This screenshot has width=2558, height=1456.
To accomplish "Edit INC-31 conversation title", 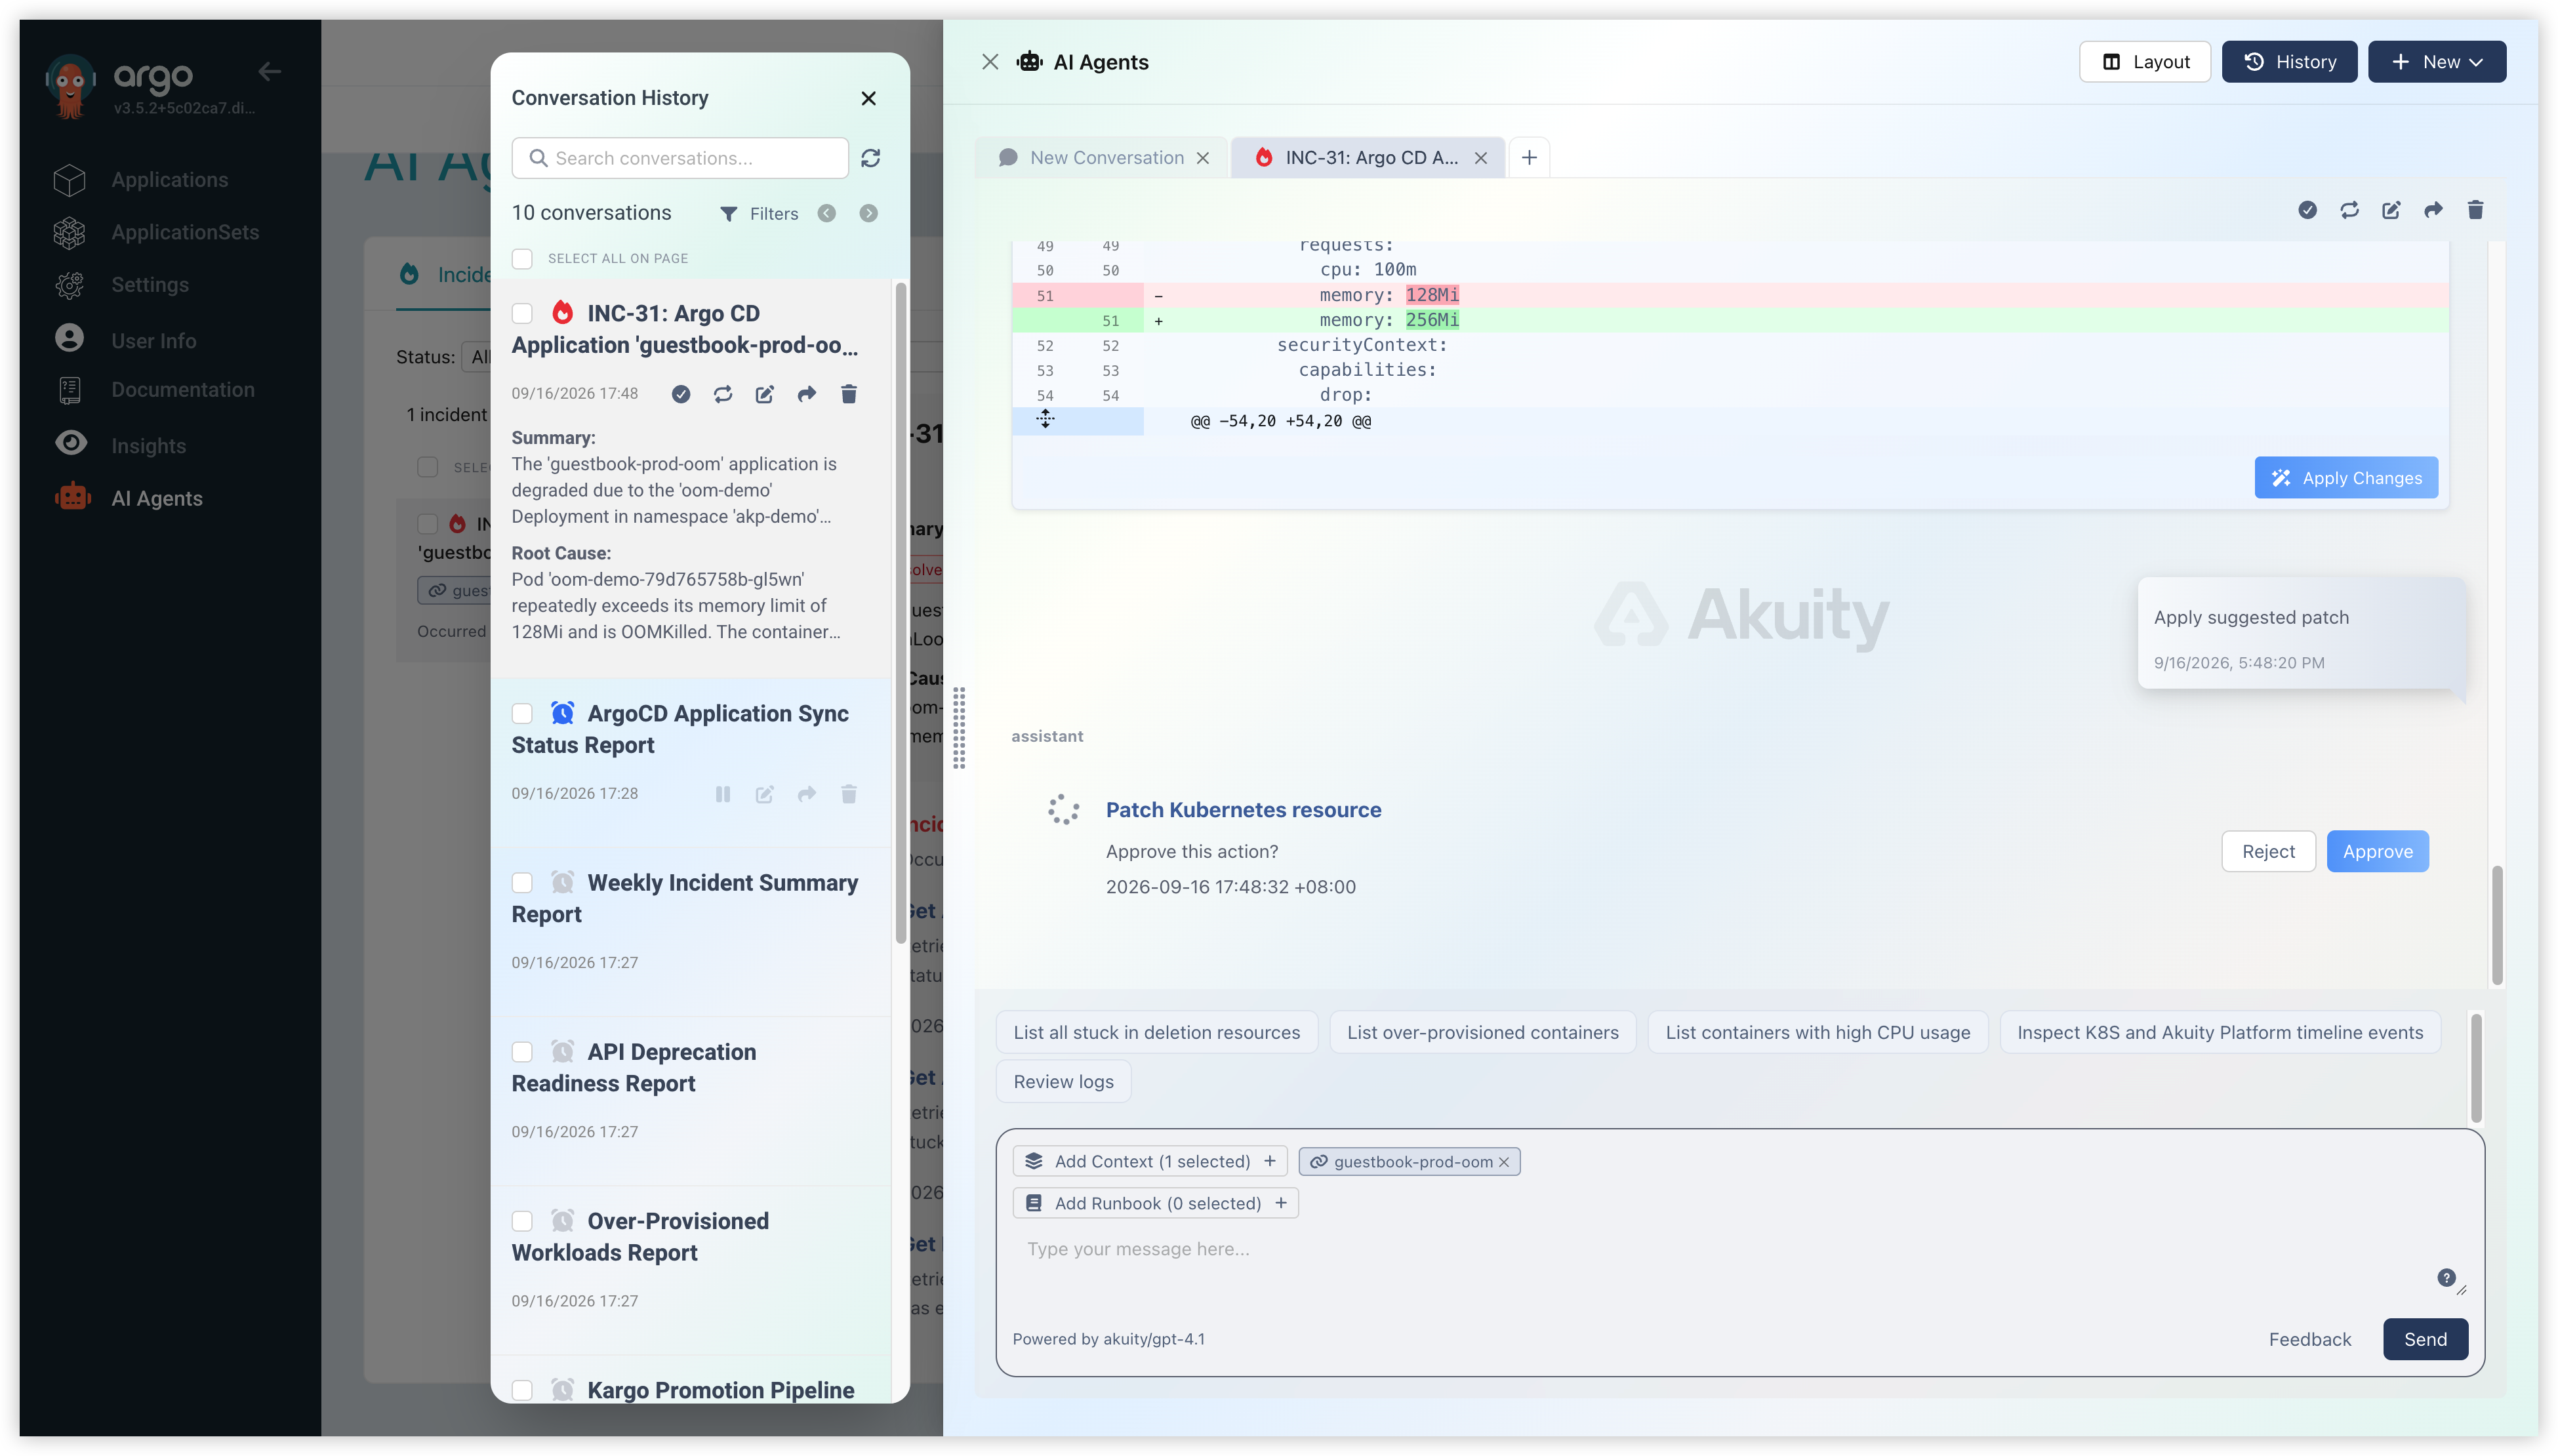I will click(x=765, y=394).
